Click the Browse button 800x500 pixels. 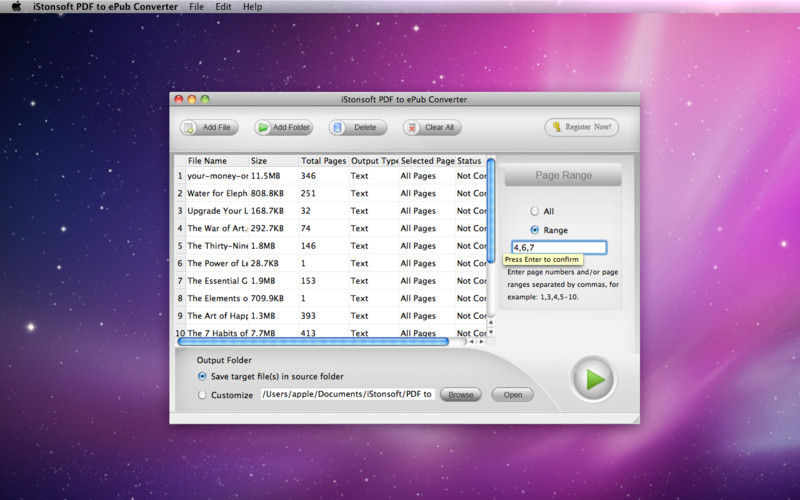tap(460, 395)
